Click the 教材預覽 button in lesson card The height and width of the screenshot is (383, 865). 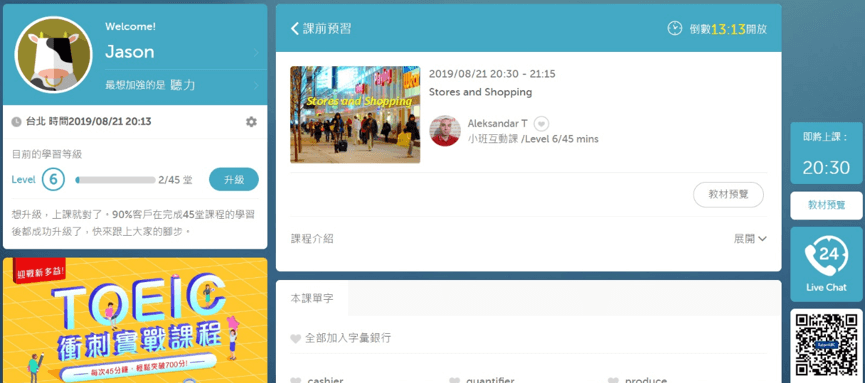coord(728,195)
